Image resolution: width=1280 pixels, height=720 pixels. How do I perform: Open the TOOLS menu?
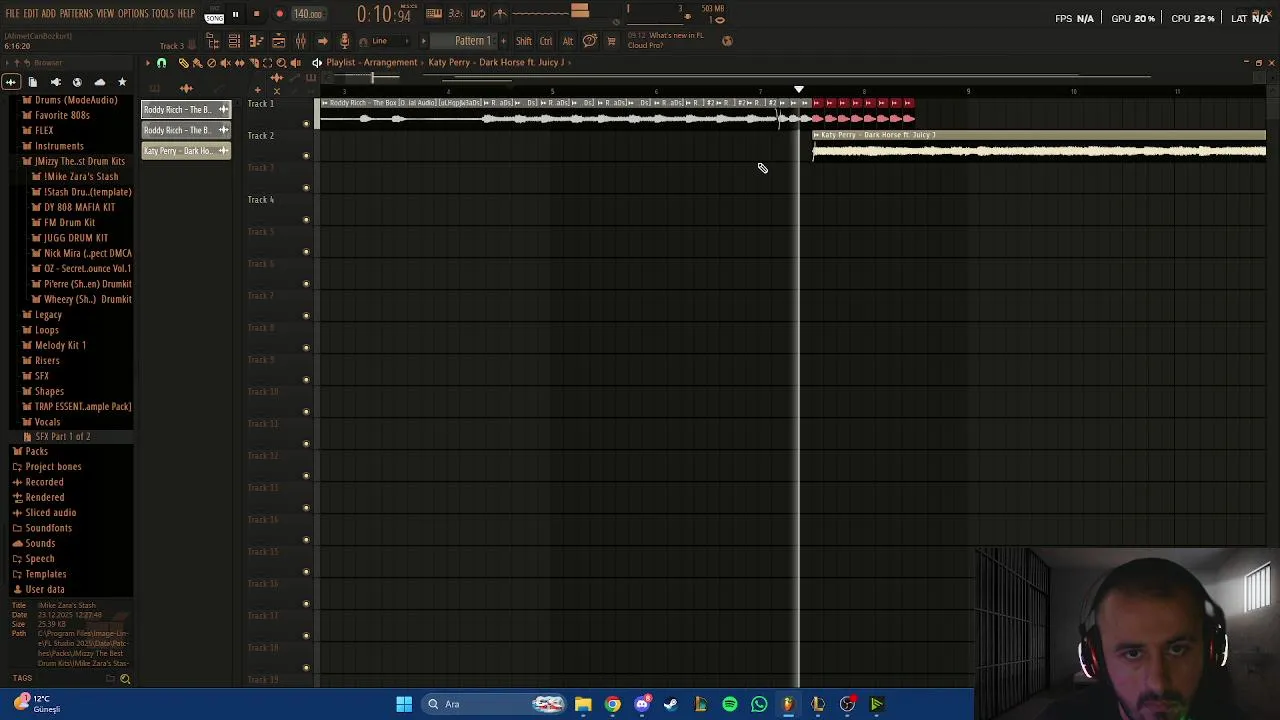pos(163,14)
